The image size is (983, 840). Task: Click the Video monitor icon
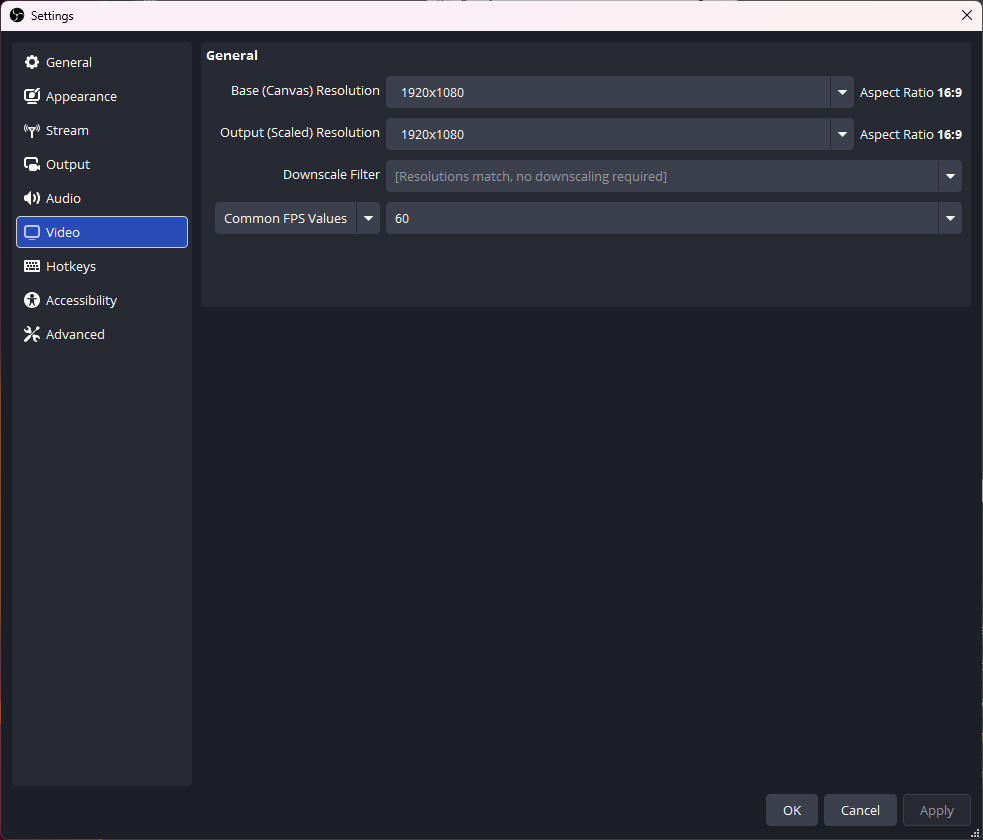[x=32, y=232]
